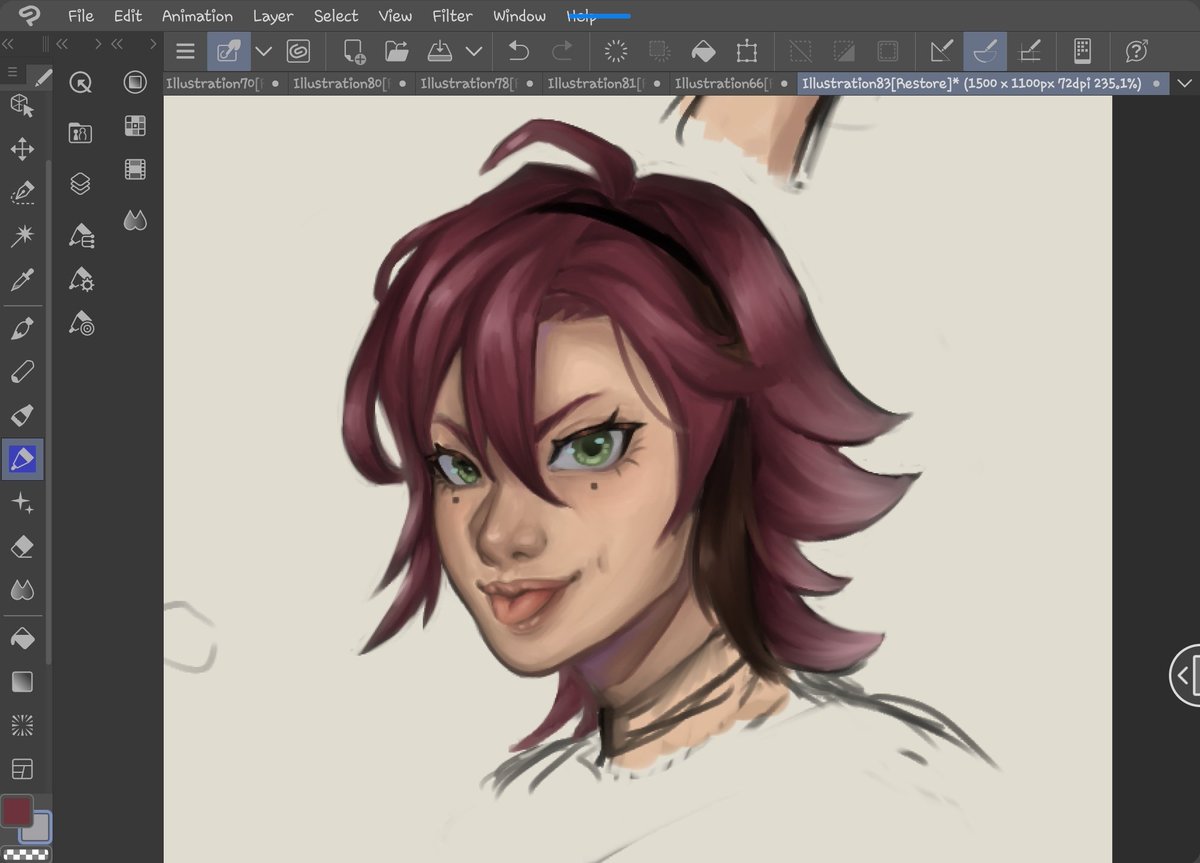Select the Eraser tool
The width and height of the screenshot is (1200, 863).
pyautogui.click(x=21, y=547)
